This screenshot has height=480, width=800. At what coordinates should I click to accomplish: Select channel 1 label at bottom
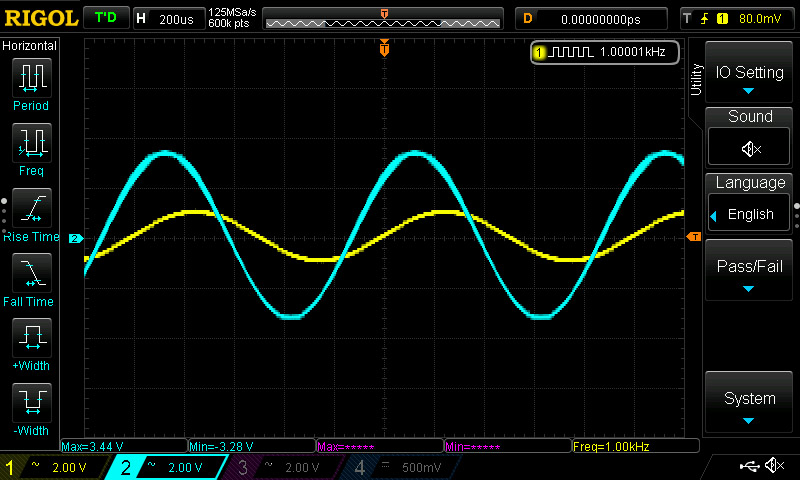[9, 467]
